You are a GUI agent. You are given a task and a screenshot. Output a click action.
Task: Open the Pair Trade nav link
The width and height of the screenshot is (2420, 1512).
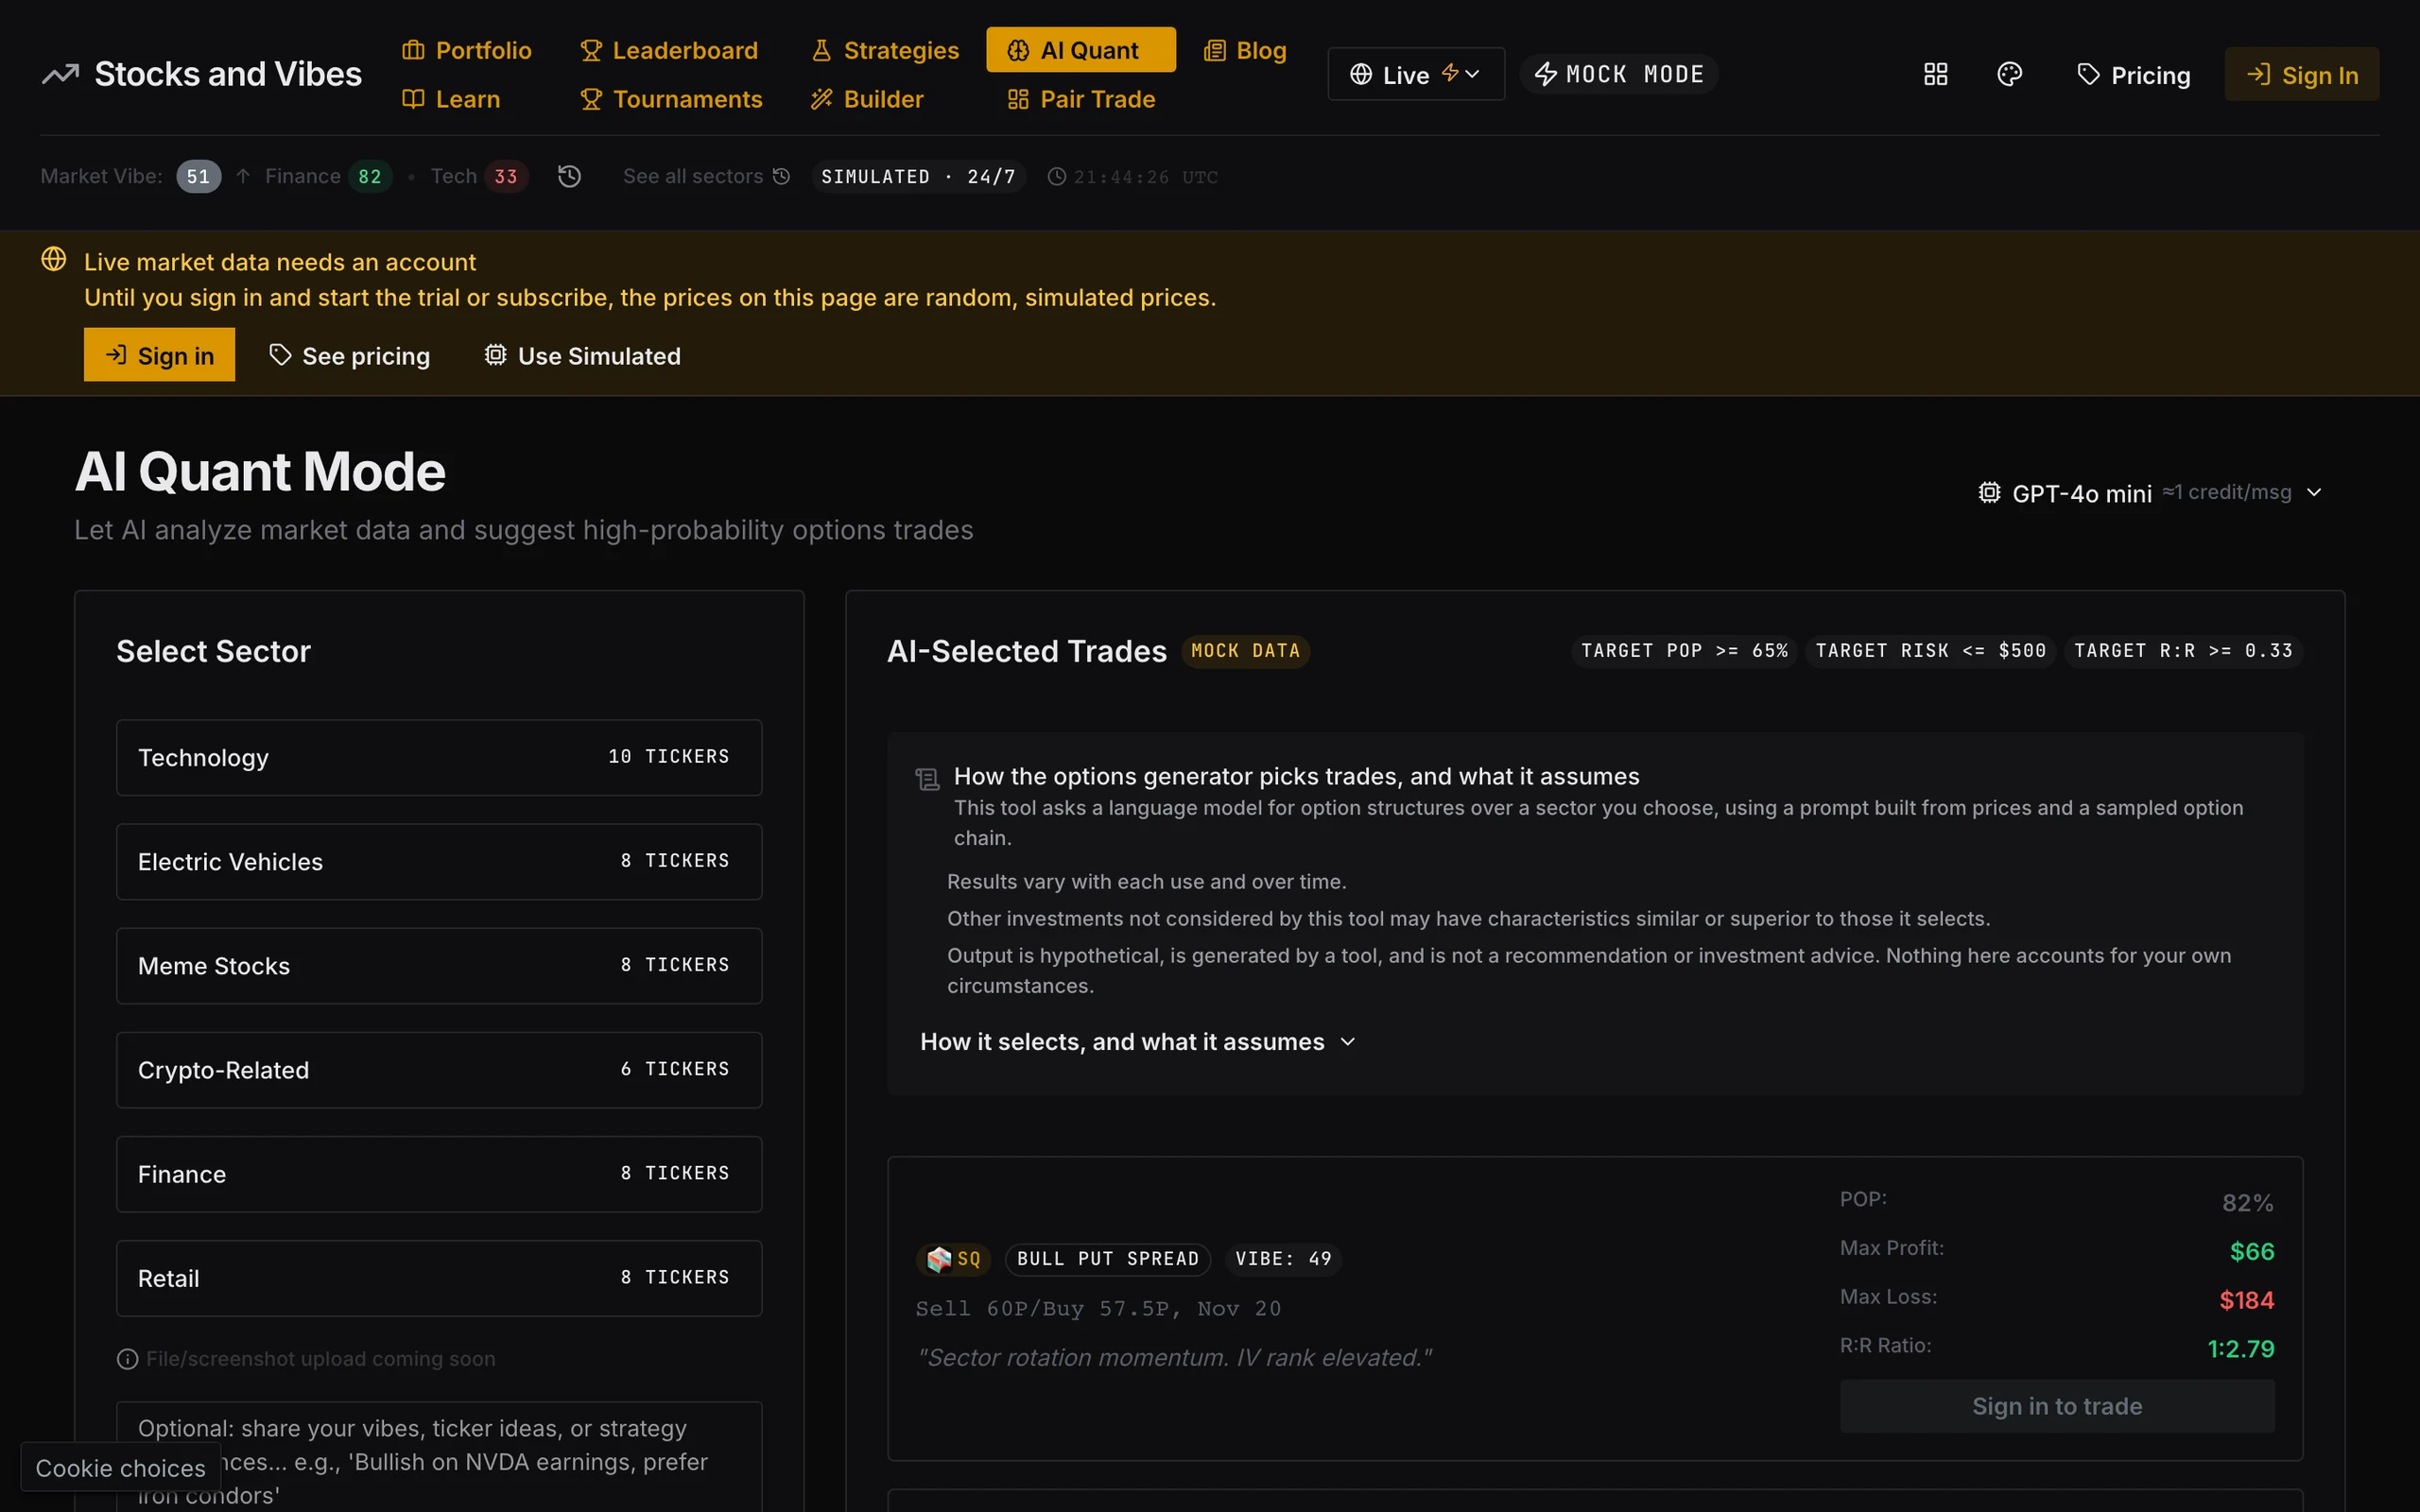(x=1081, y=99)
